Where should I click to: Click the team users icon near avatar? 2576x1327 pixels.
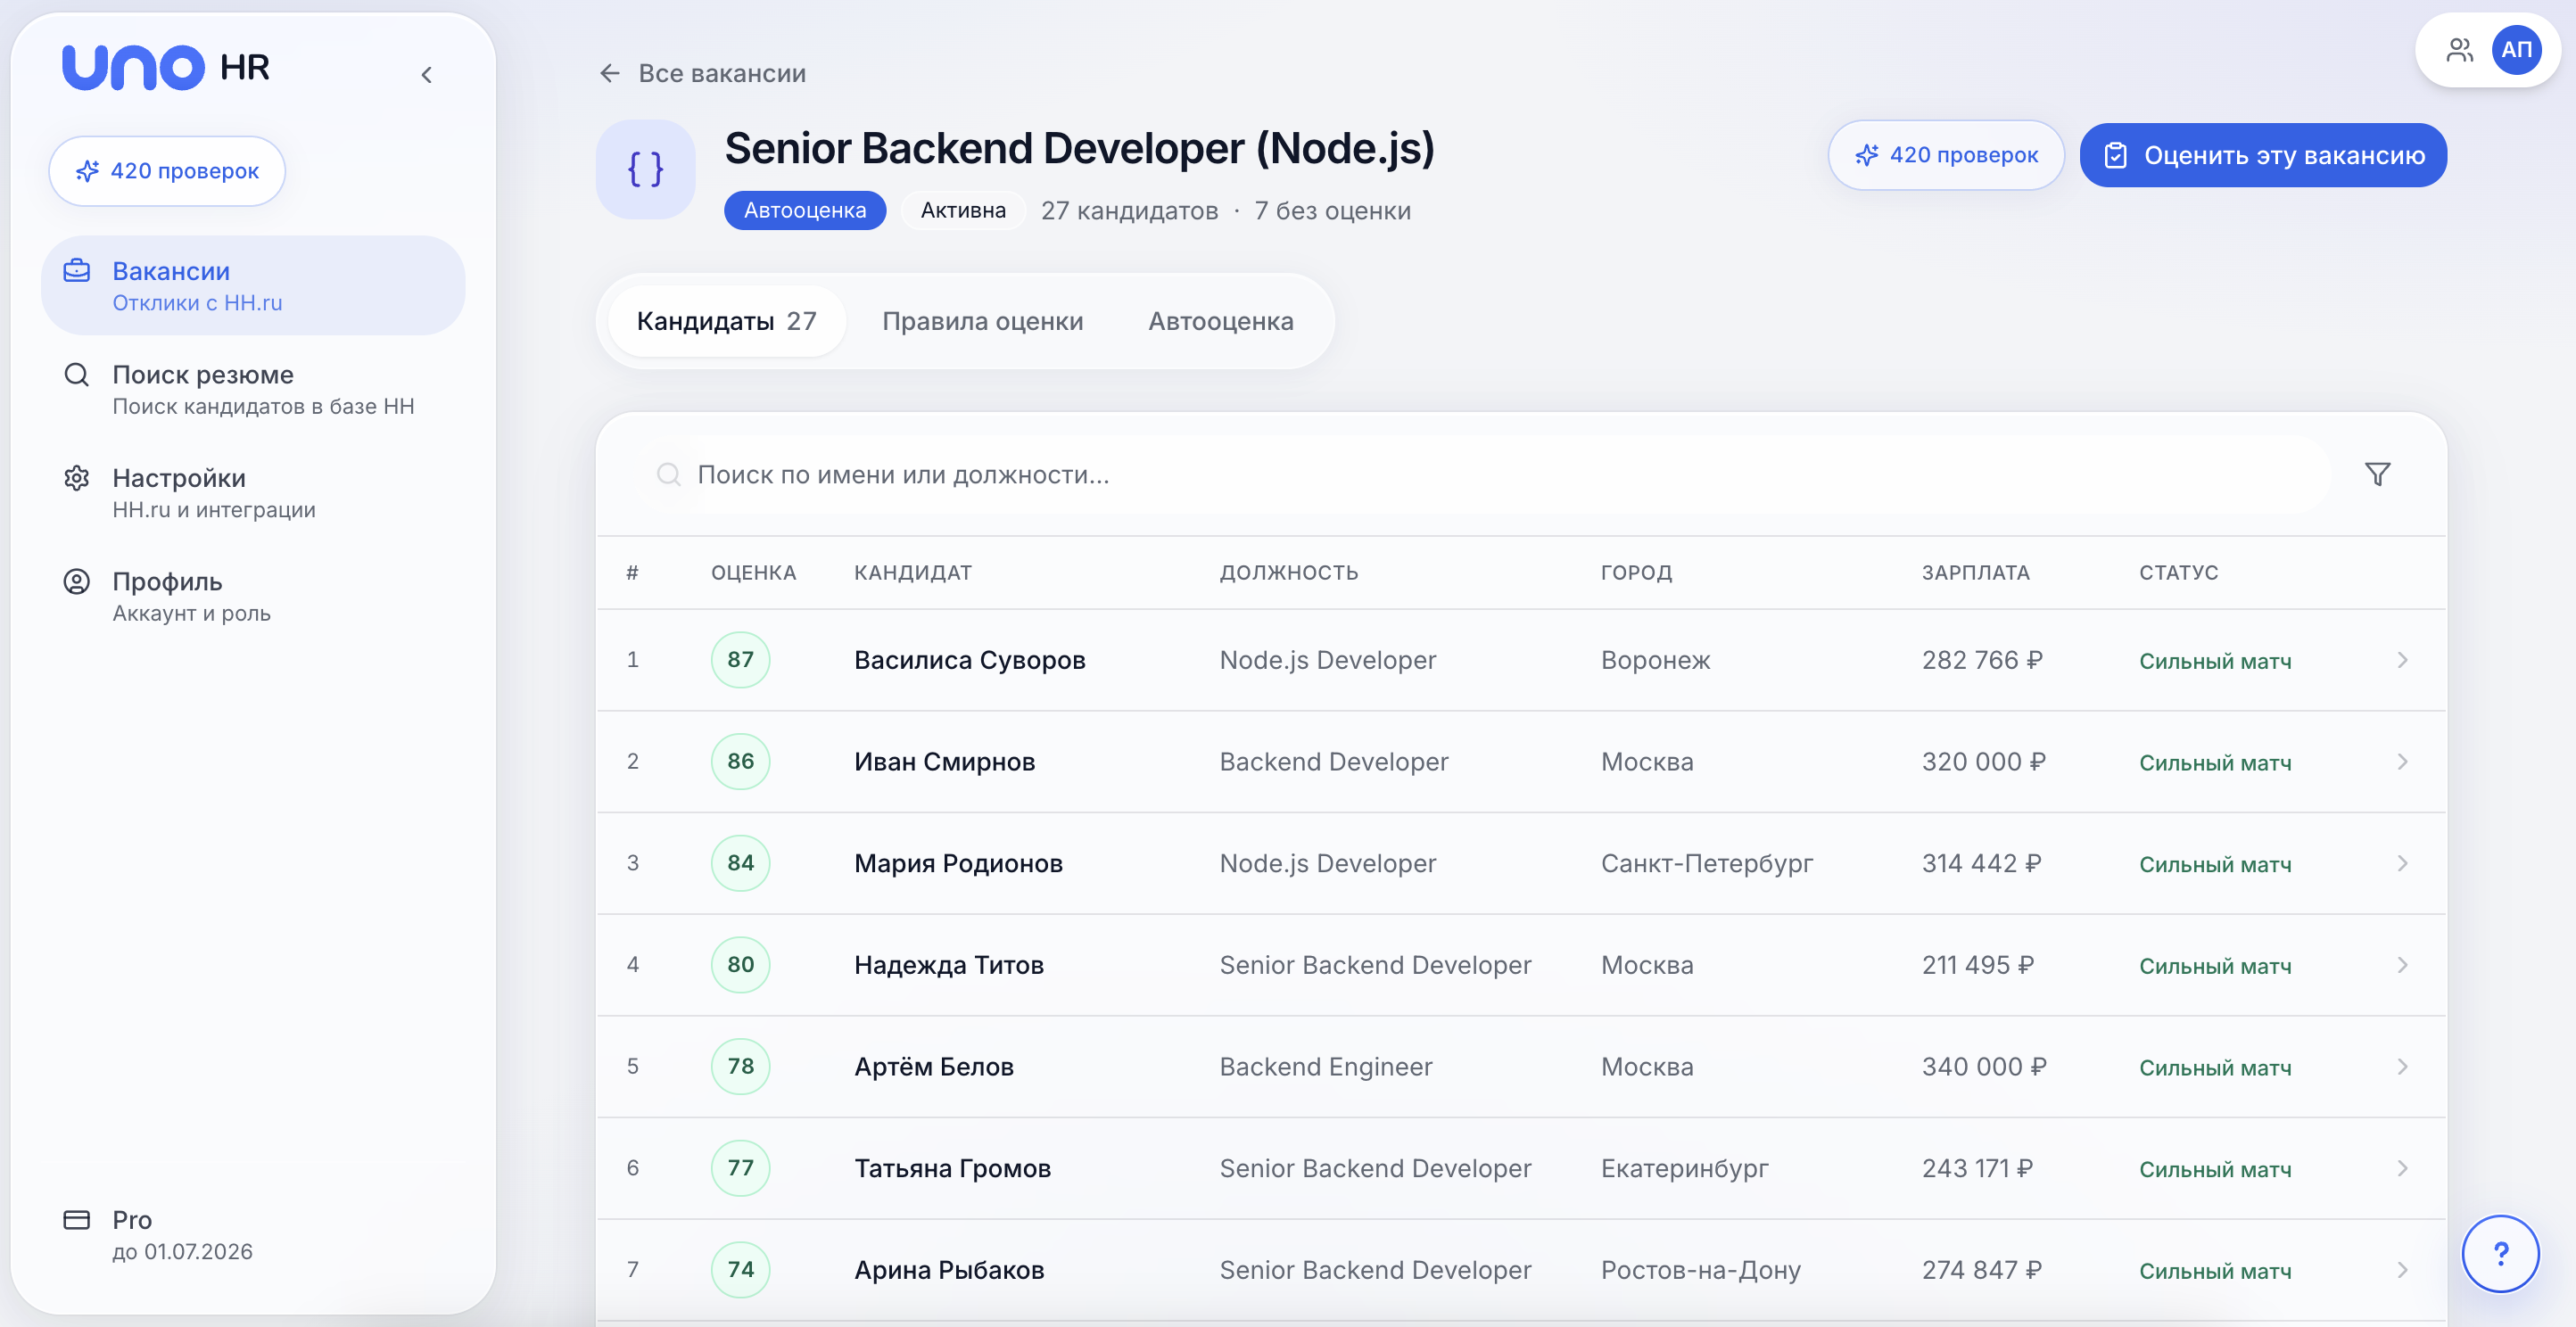[2459, 50]
